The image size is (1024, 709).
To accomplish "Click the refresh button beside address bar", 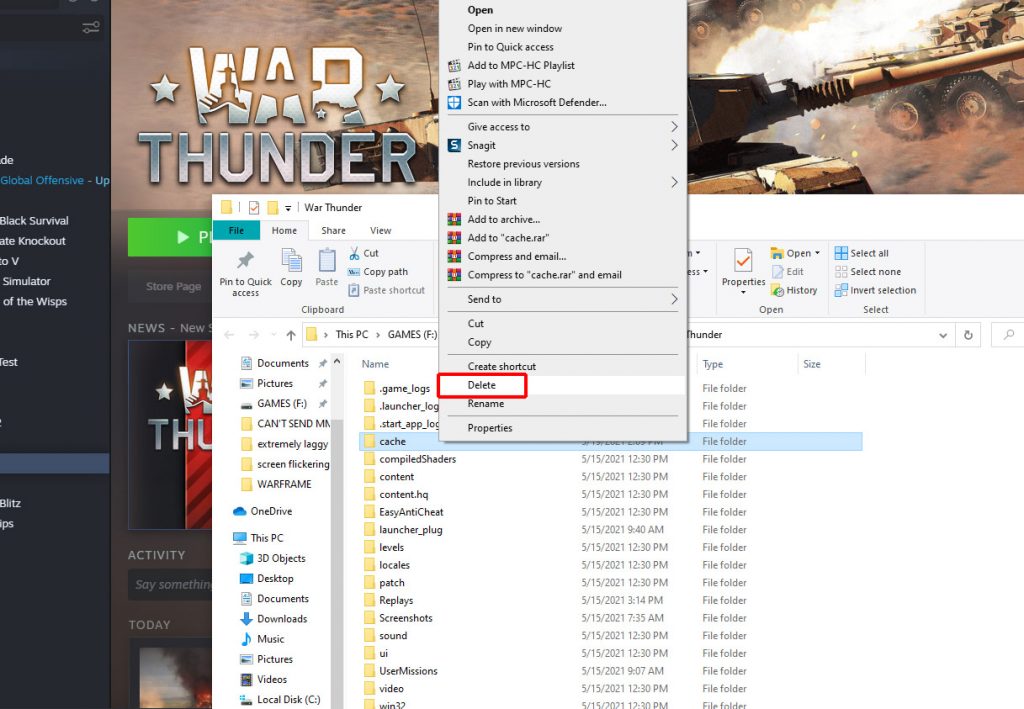I will [968, 335].
